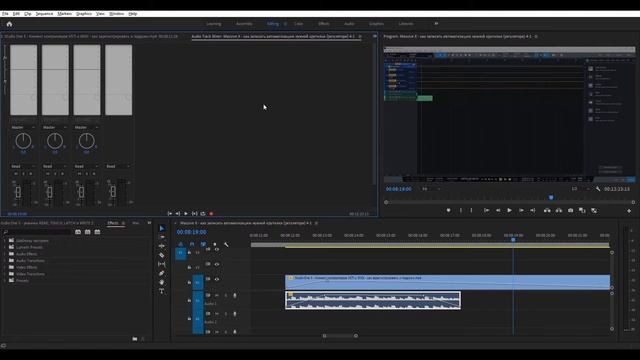Expand the Lumetri Presets folder
Viewport: 640px width, 360px height.
[x=5, y=247]
